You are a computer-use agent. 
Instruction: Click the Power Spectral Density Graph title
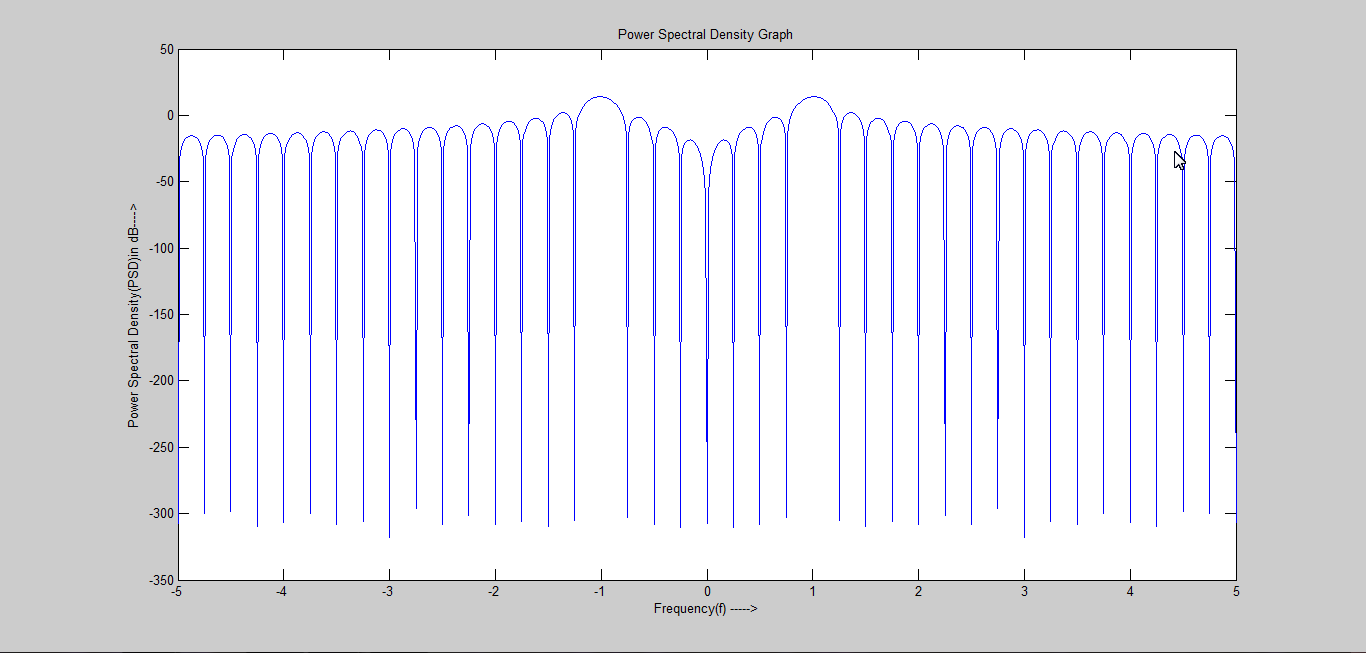pos(705,33)
